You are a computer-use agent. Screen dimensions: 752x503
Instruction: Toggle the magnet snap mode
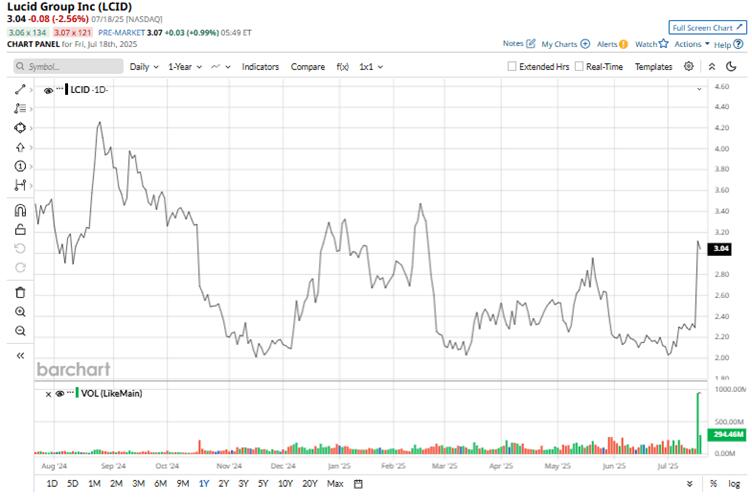tap(20, 210)
